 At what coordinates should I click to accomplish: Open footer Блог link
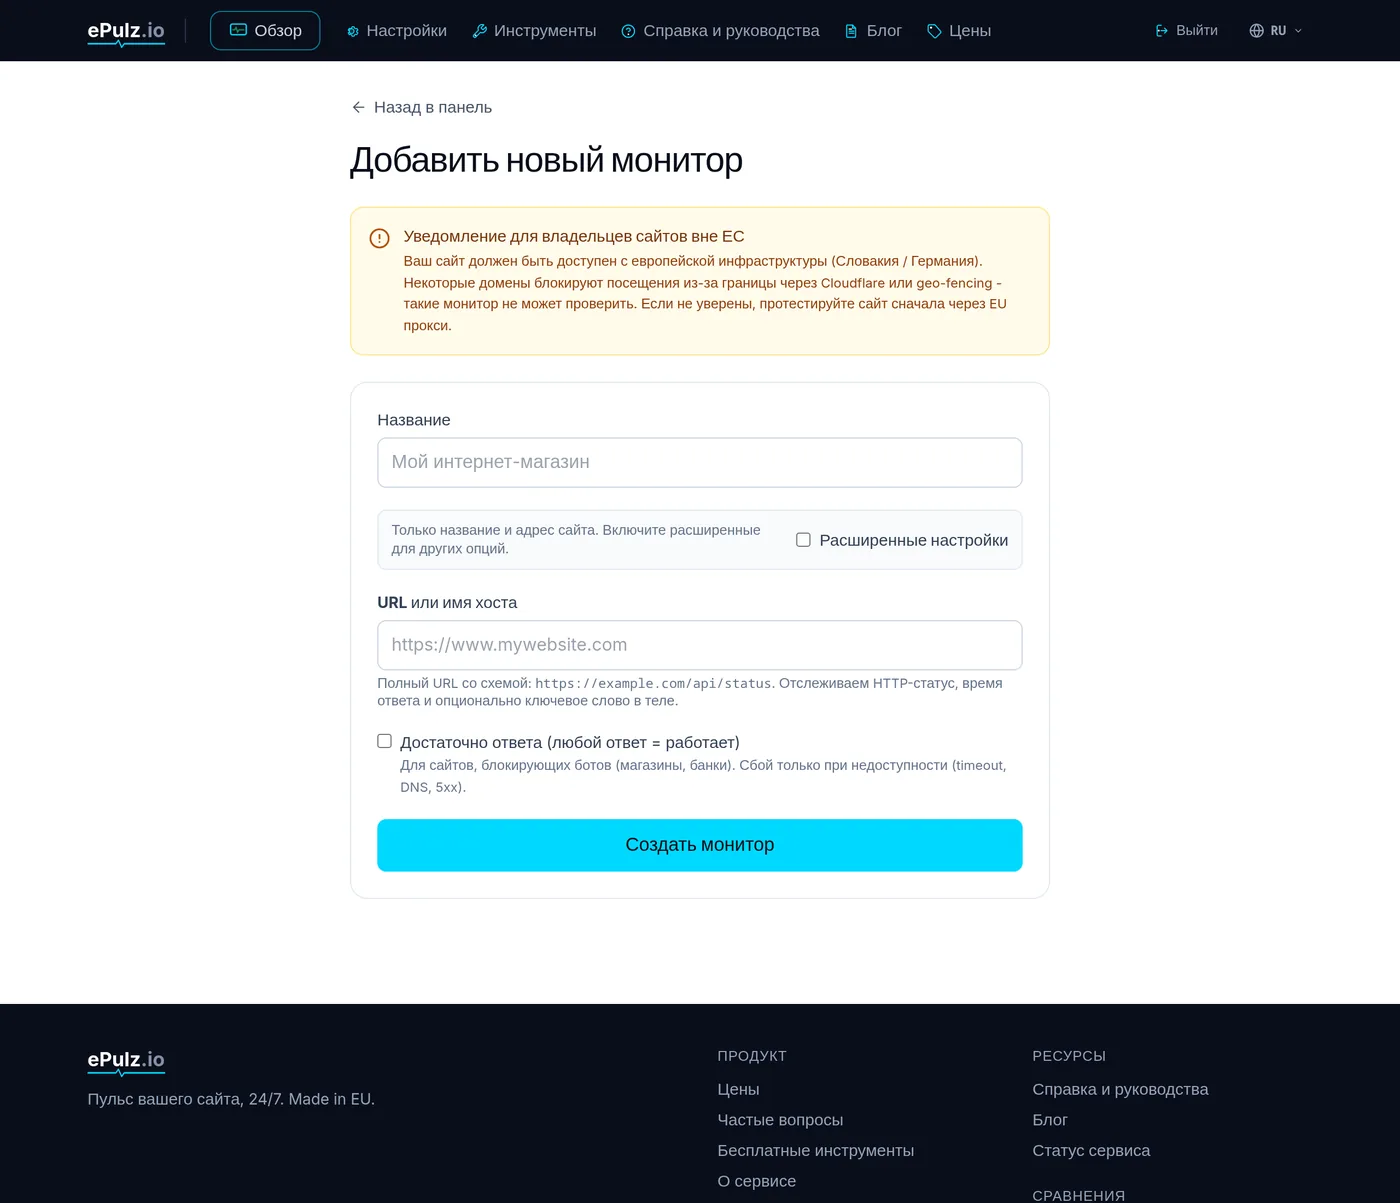point(1050,1120)
